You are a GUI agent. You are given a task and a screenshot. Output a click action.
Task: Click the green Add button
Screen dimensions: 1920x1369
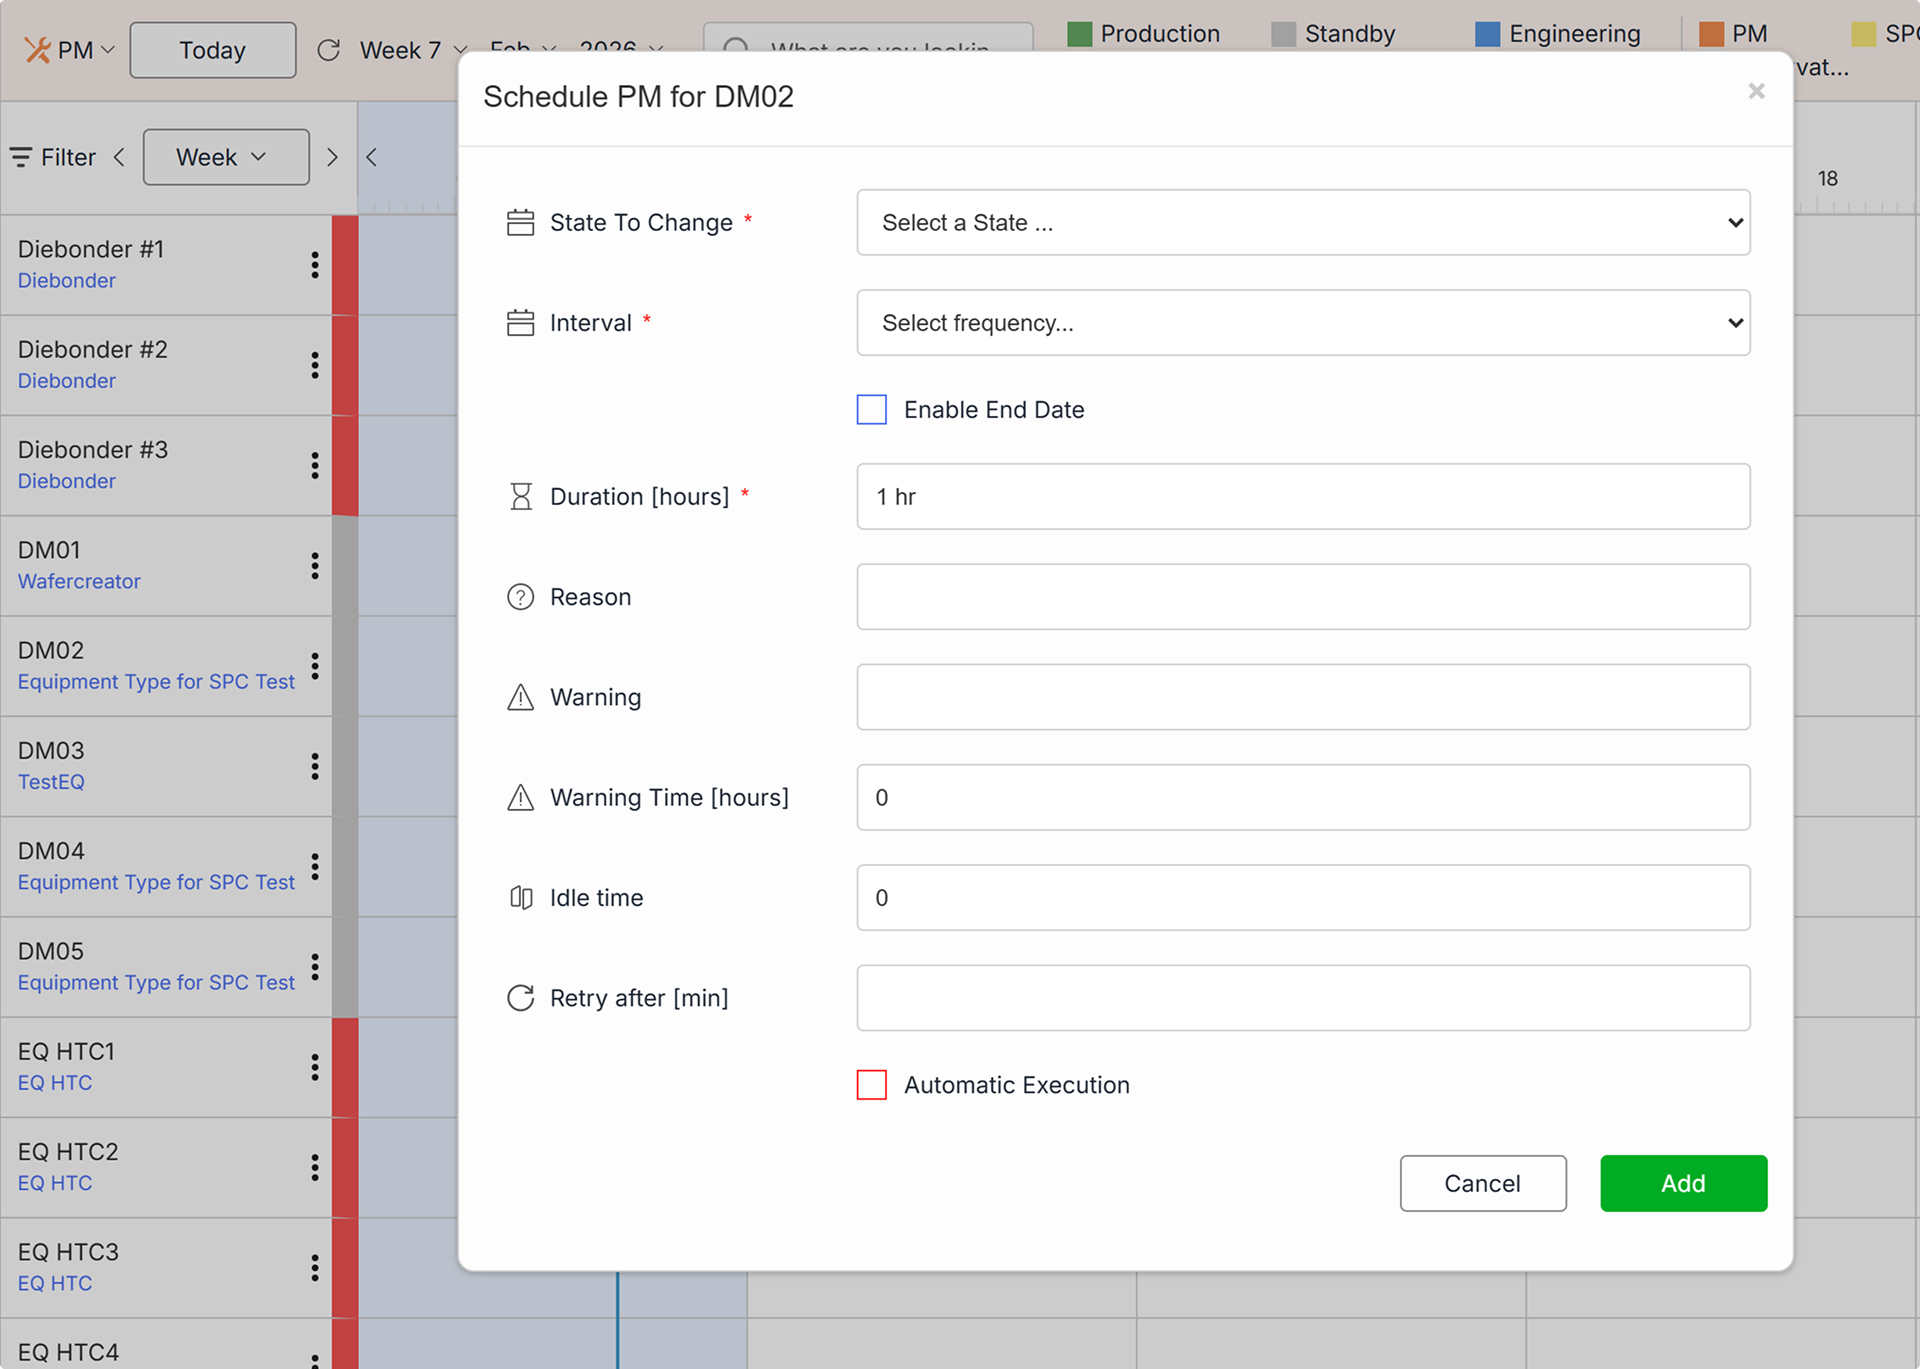(x=1683, y=1183)
